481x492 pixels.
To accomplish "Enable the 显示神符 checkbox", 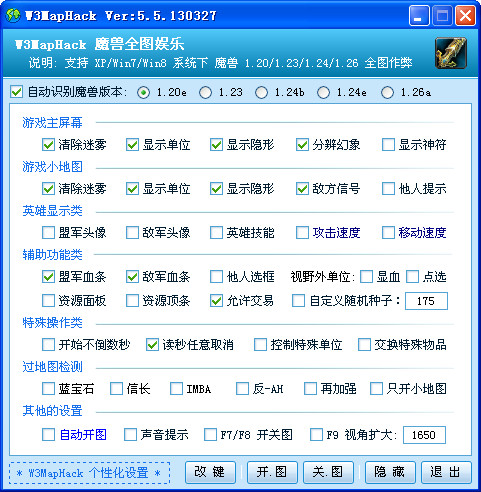I will click(x=388, y=145).
